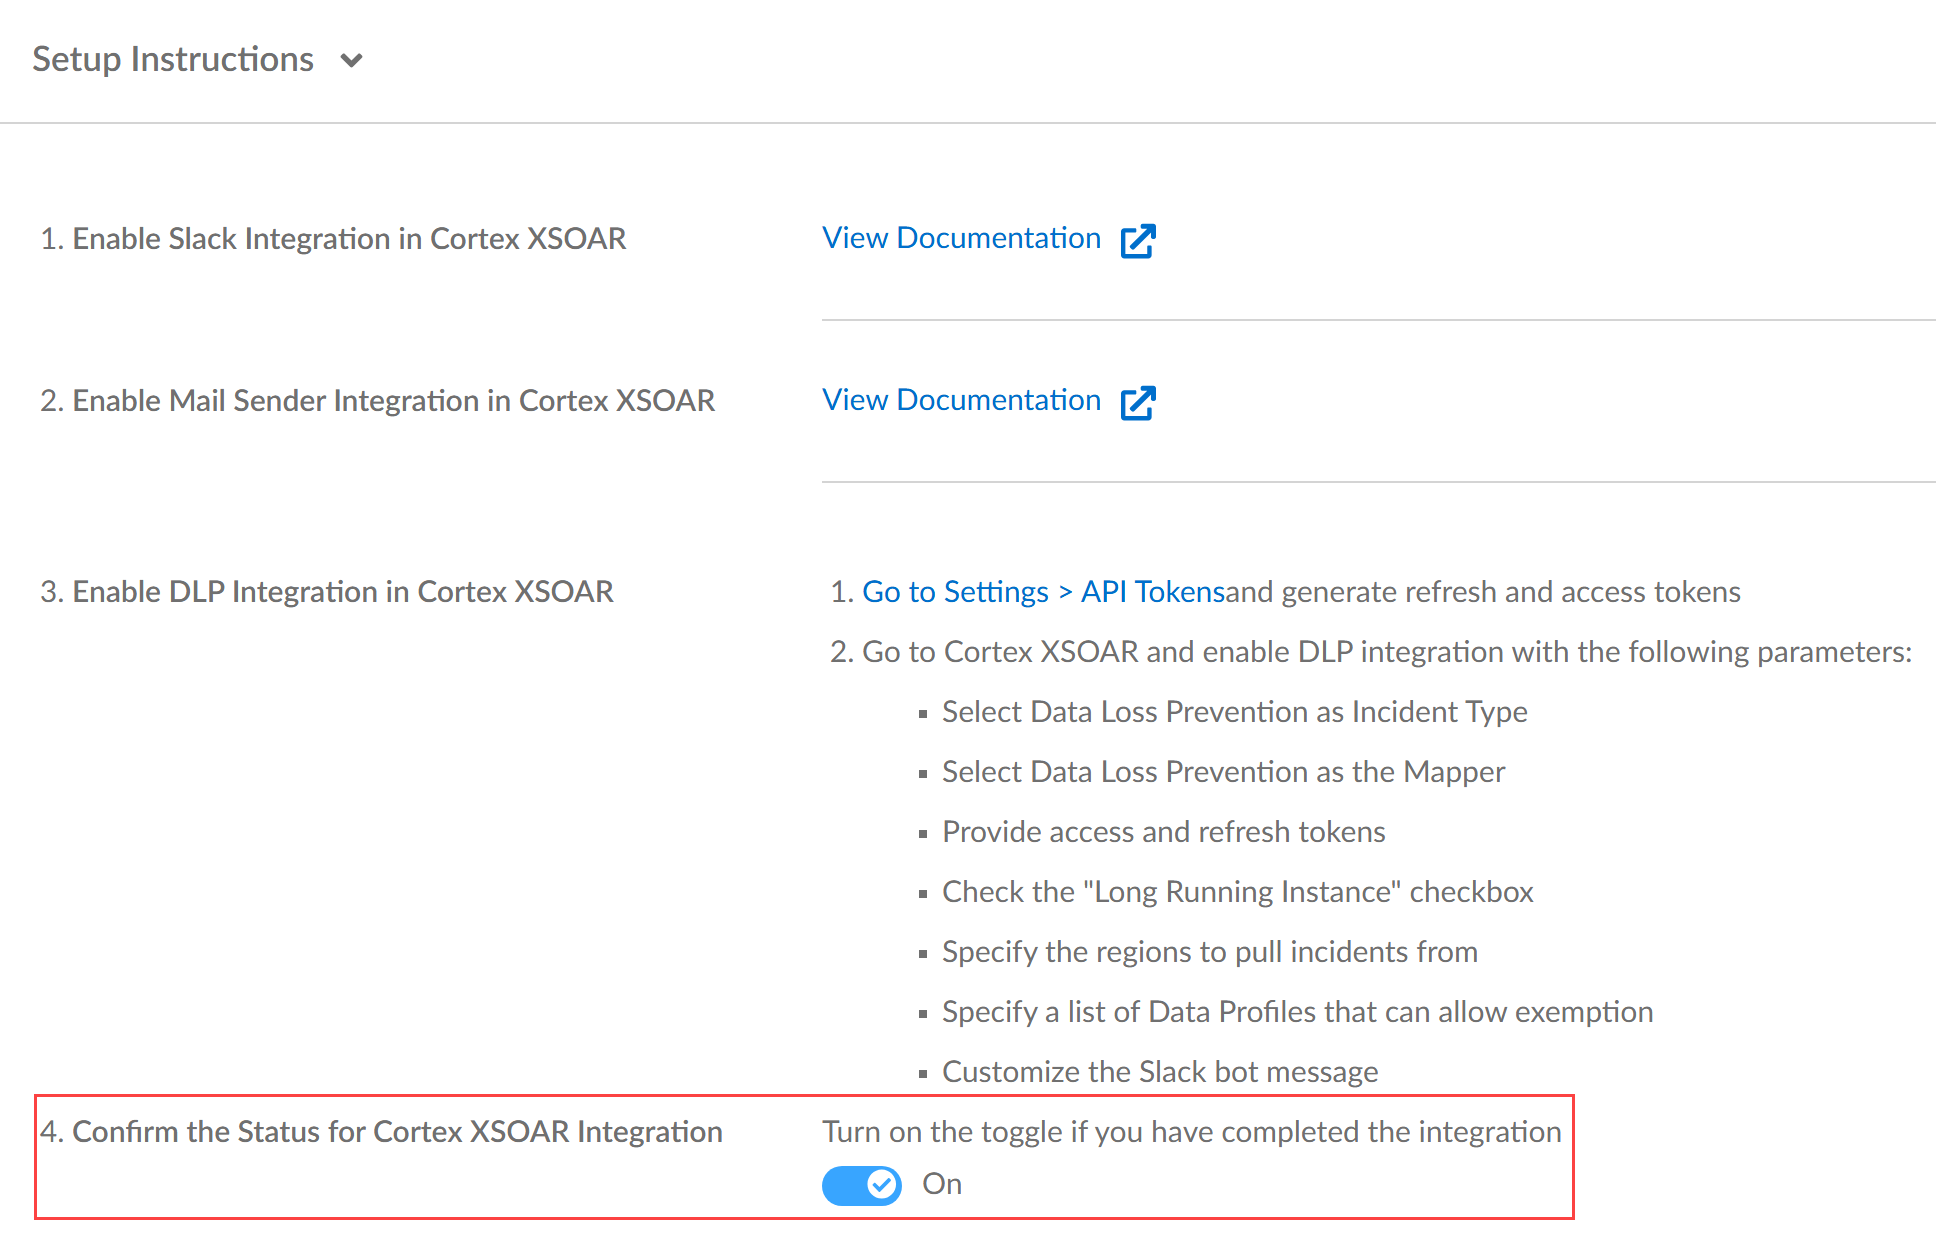
Task: Click Specify the regions bullet text
Action: click(x=1209, y=952)
